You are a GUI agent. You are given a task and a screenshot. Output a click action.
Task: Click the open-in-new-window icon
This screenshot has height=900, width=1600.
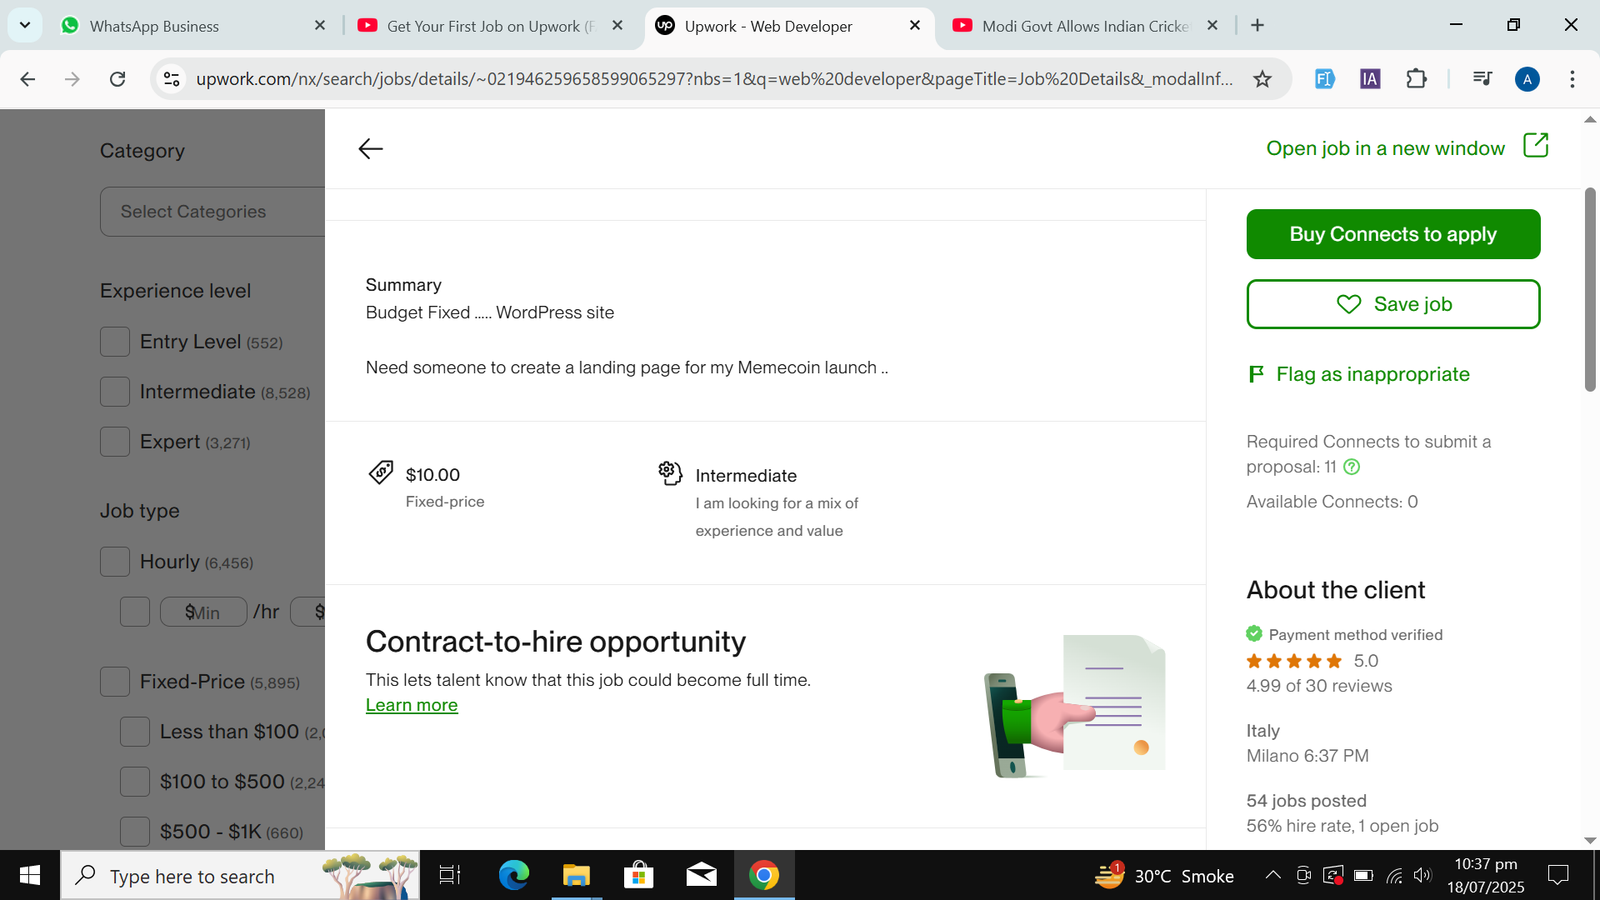[x=1536, y=146]
